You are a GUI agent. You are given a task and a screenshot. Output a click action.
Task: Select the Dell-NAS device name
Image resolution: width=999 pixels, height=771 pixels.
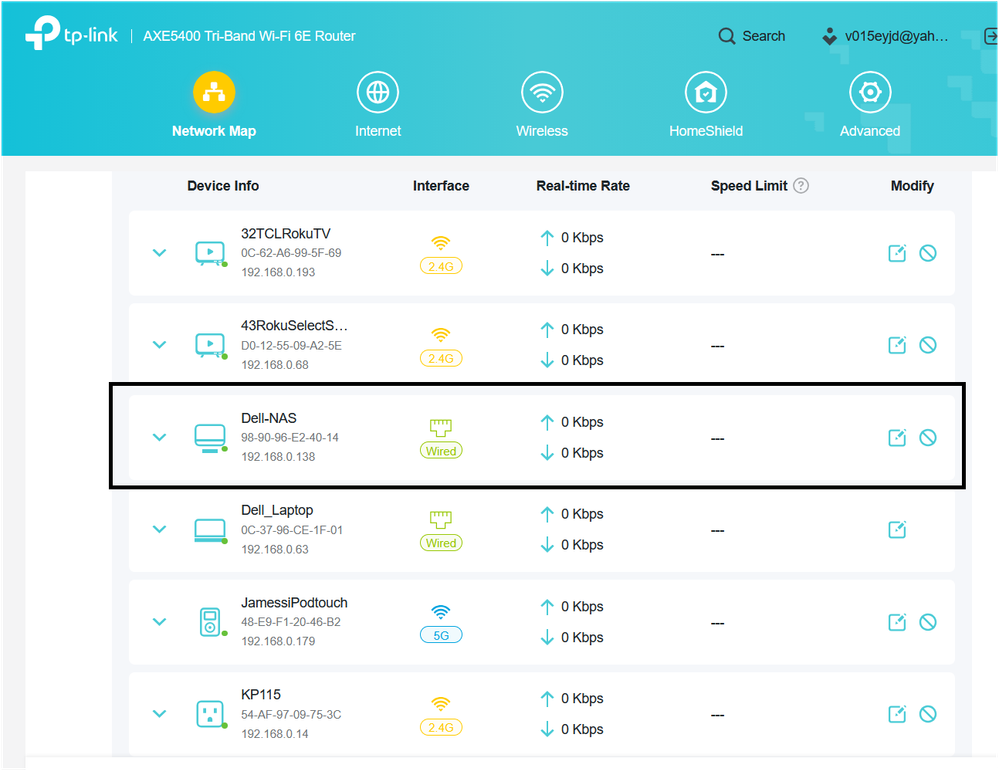(269, 418)
